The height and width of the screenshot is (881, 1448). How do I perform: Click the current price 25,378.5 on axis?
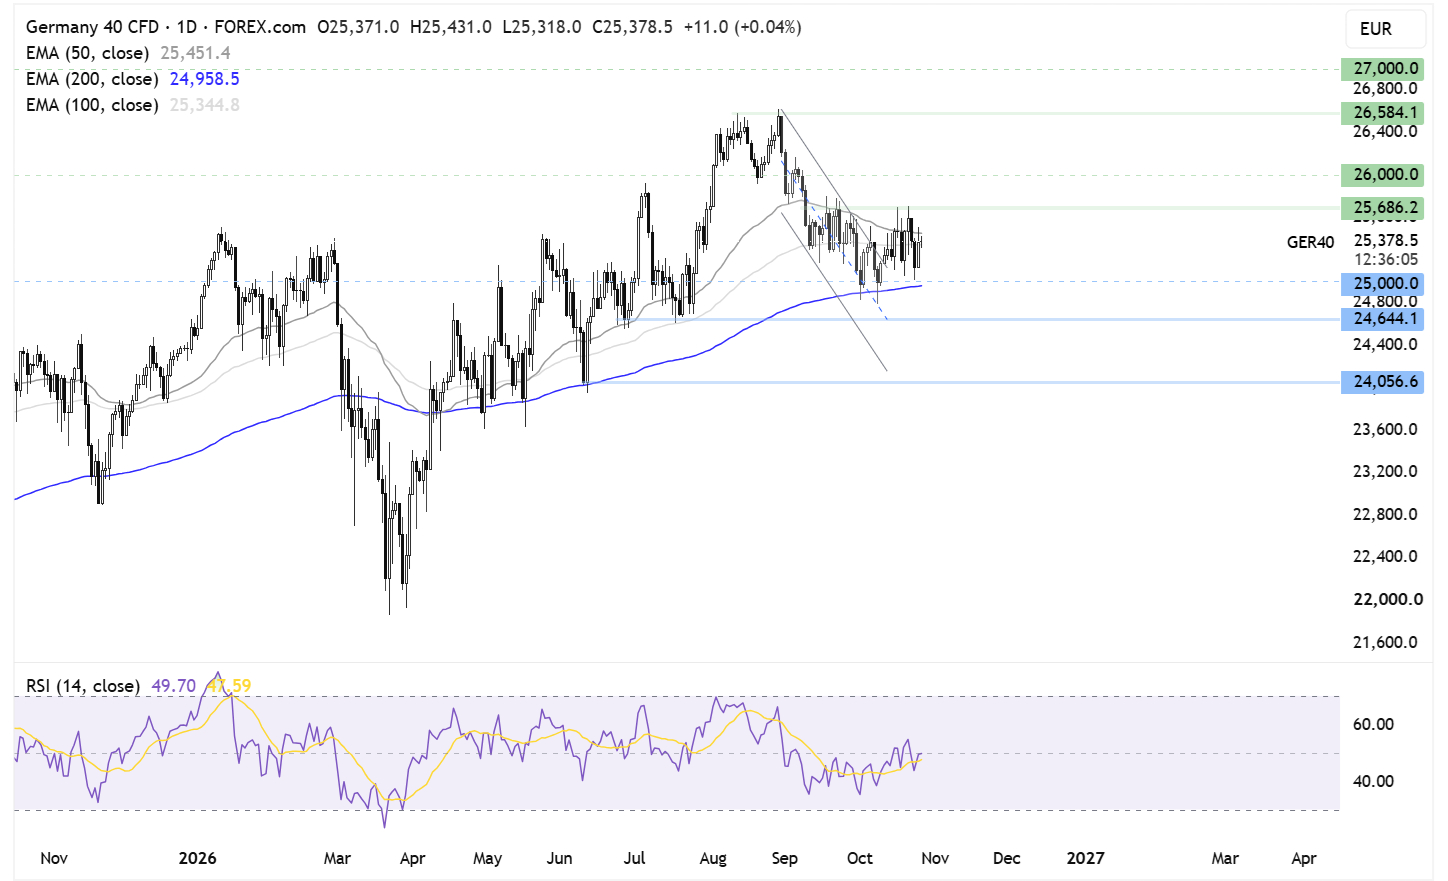(x=1385, y=240)
